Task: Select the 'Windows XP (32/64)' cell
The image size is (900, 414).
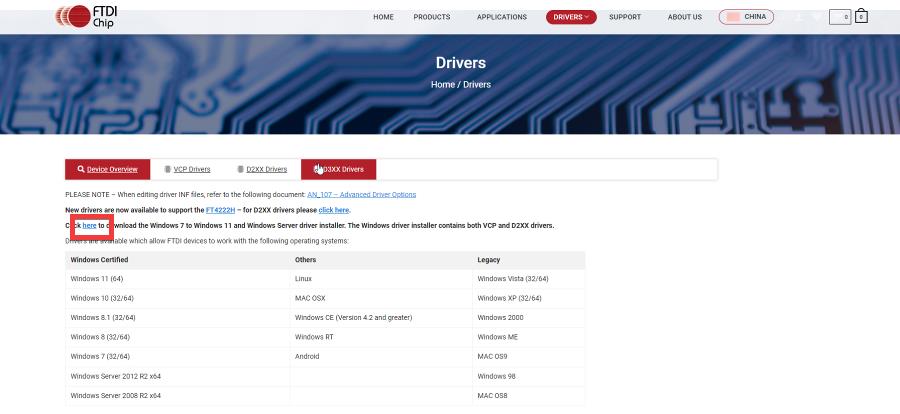Action: pyautogui.click(x=529, y=299)
